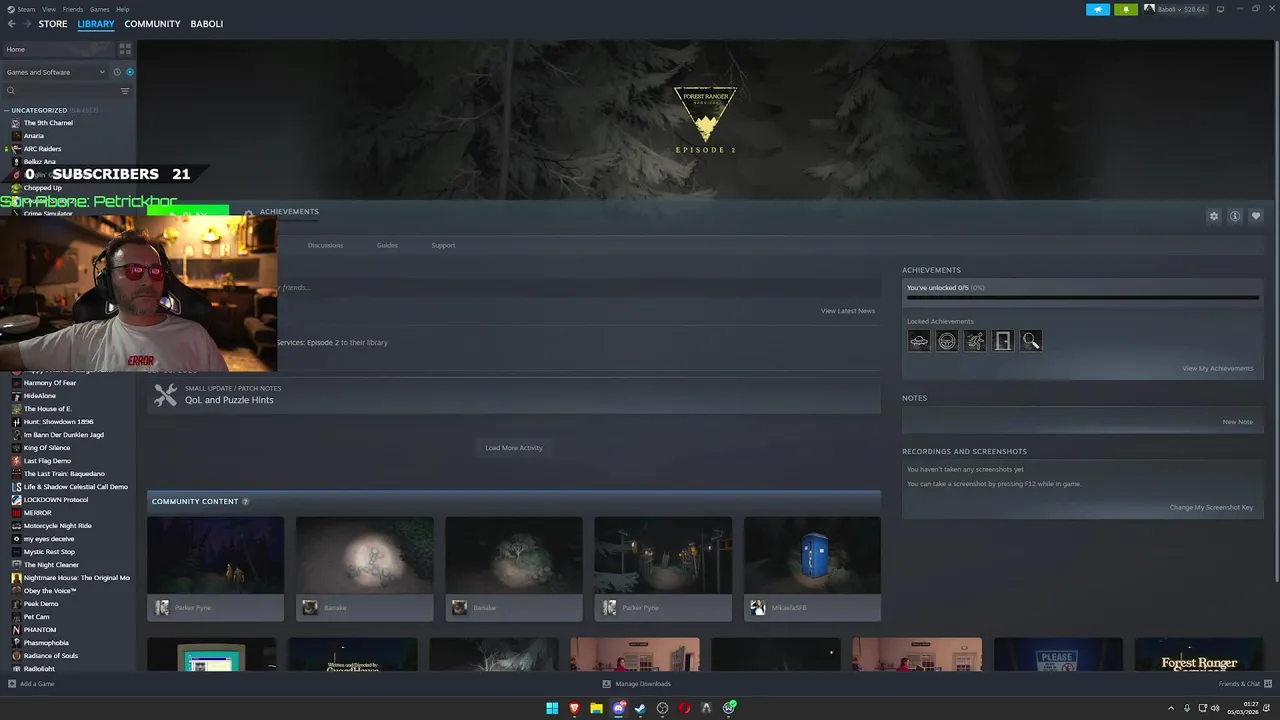1280x720 pixels.
Task: Open File Explorer from taskbar
Action: pos(596,708)
